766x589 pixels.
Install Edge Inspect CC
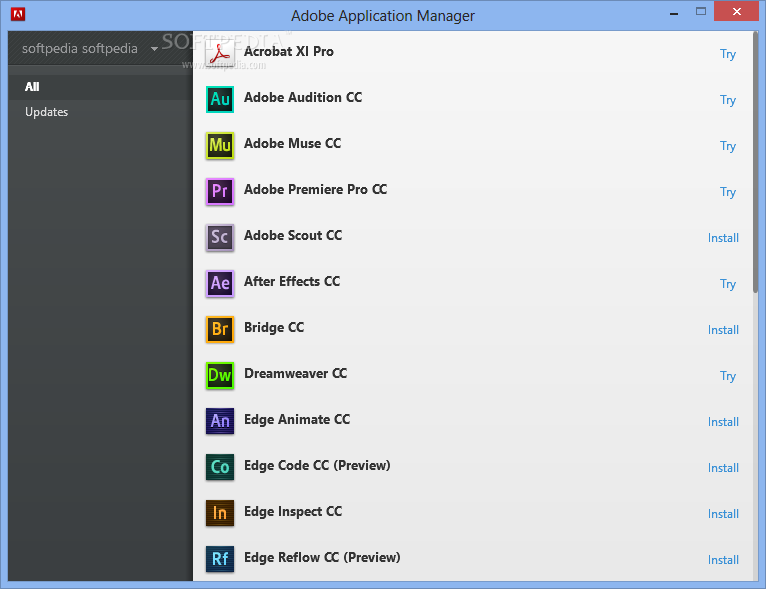[723, 514]
